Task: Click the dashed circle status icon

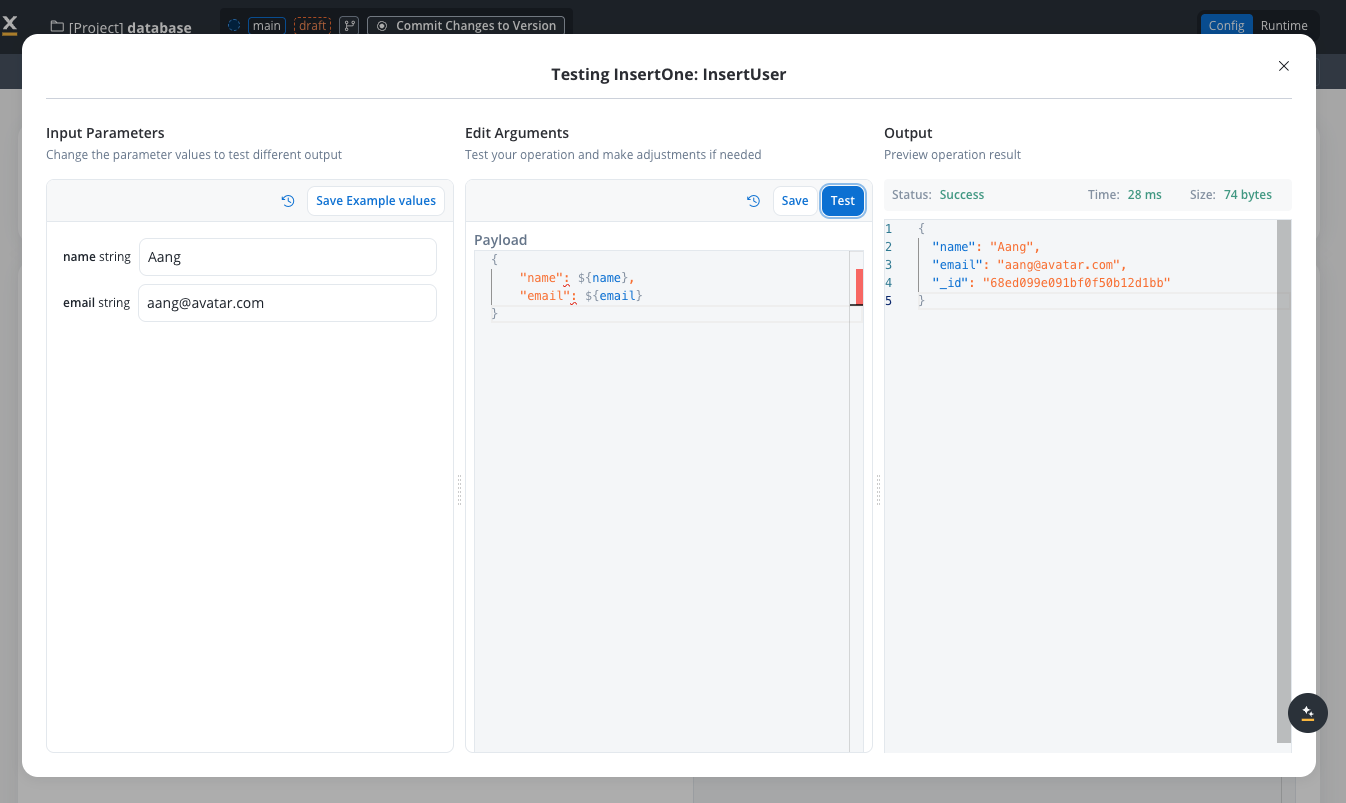Action: pos(234,26)
